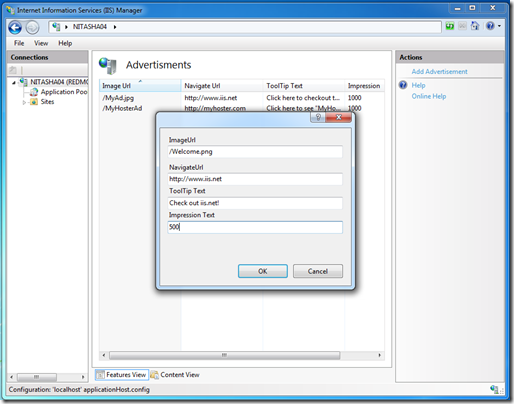Click the Impression Text field containing 500
Viewport: 514px width, 404px height.
255,227
